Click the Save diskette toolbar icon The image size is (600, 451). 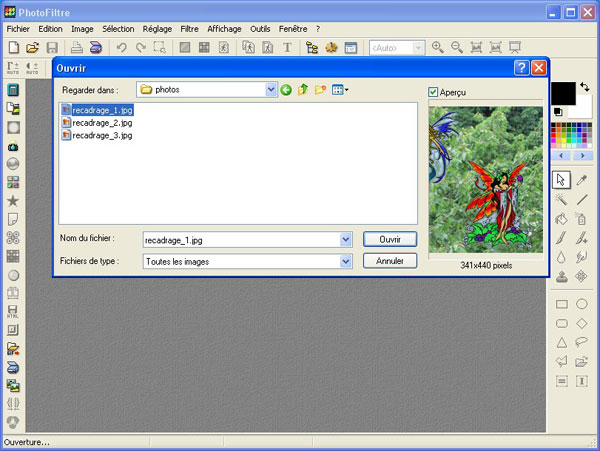pos(52,47)
